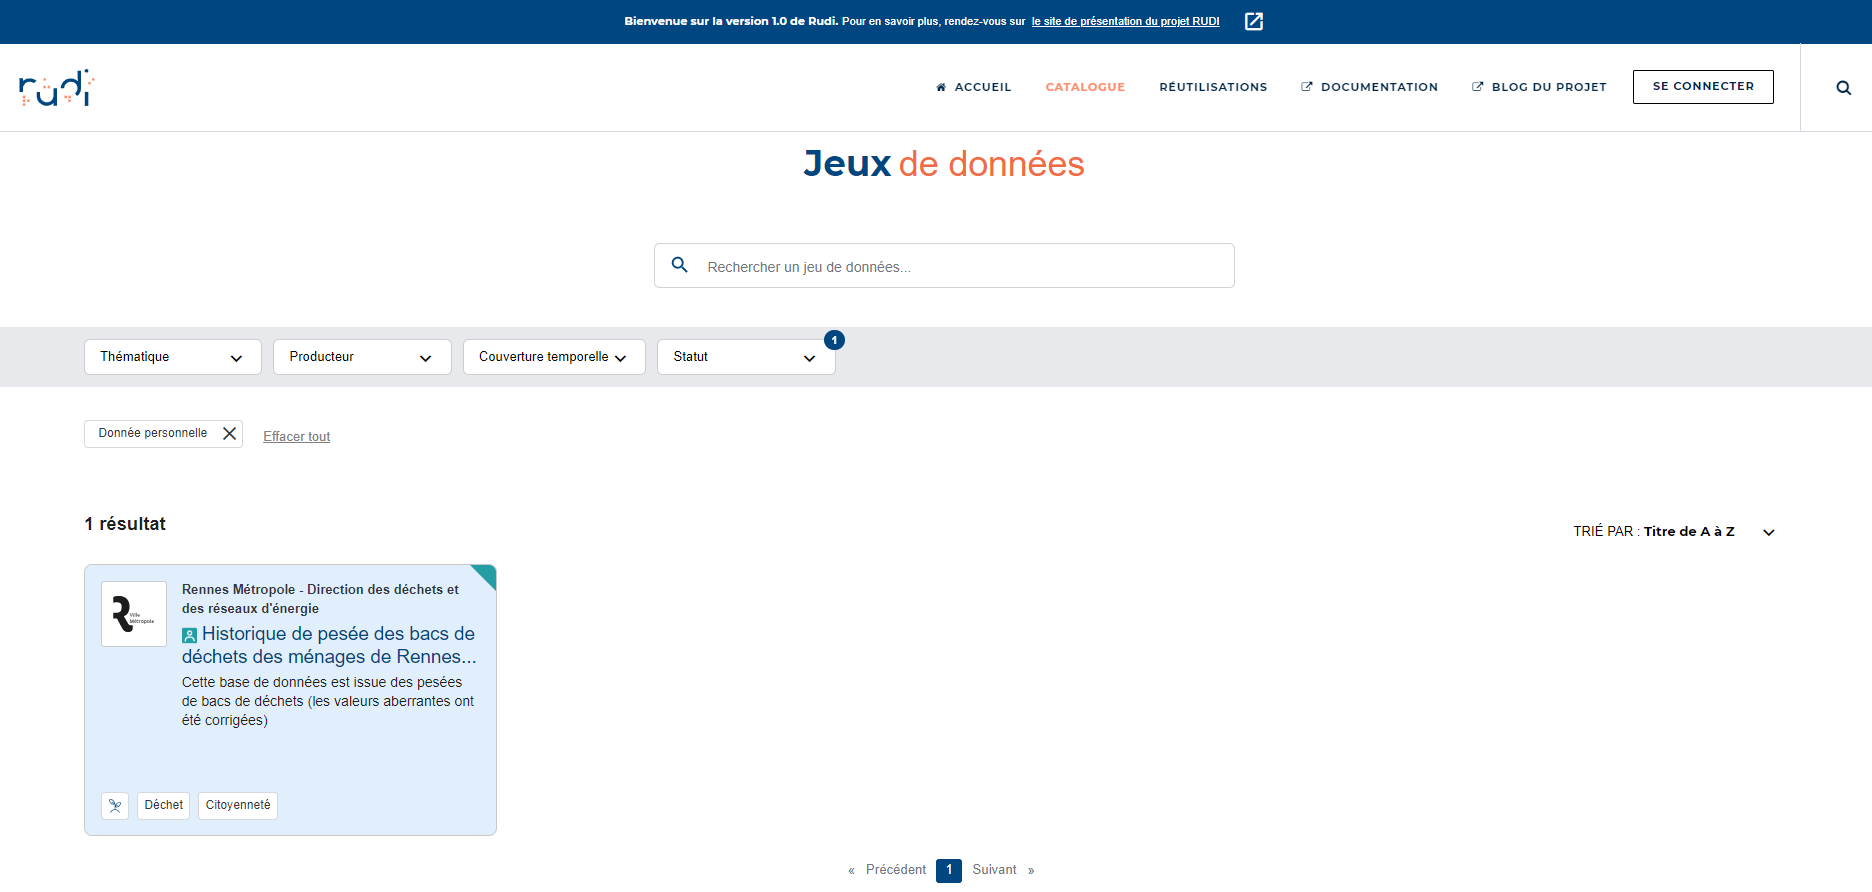Open Réutilisations in navigation
The image size is (1872, 892).
coord(1213,87)
